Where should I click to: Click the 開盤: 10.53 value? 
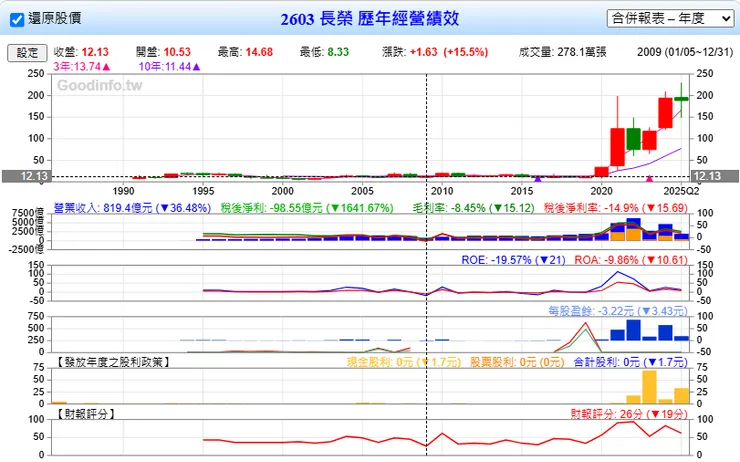[163, 52]
